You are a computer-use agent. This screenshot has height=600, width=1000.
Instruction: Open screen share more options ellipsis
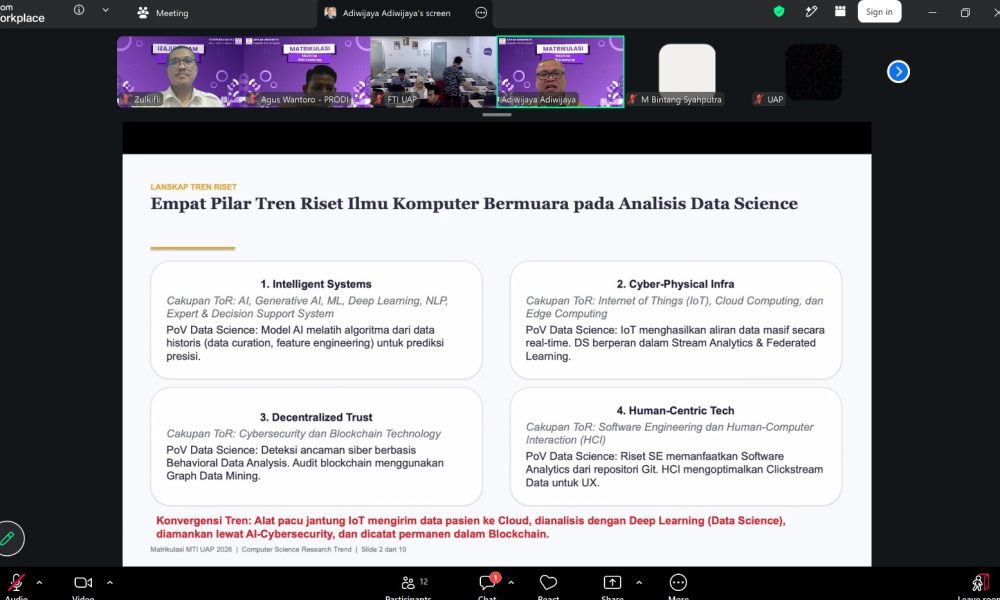click(482, 13)
